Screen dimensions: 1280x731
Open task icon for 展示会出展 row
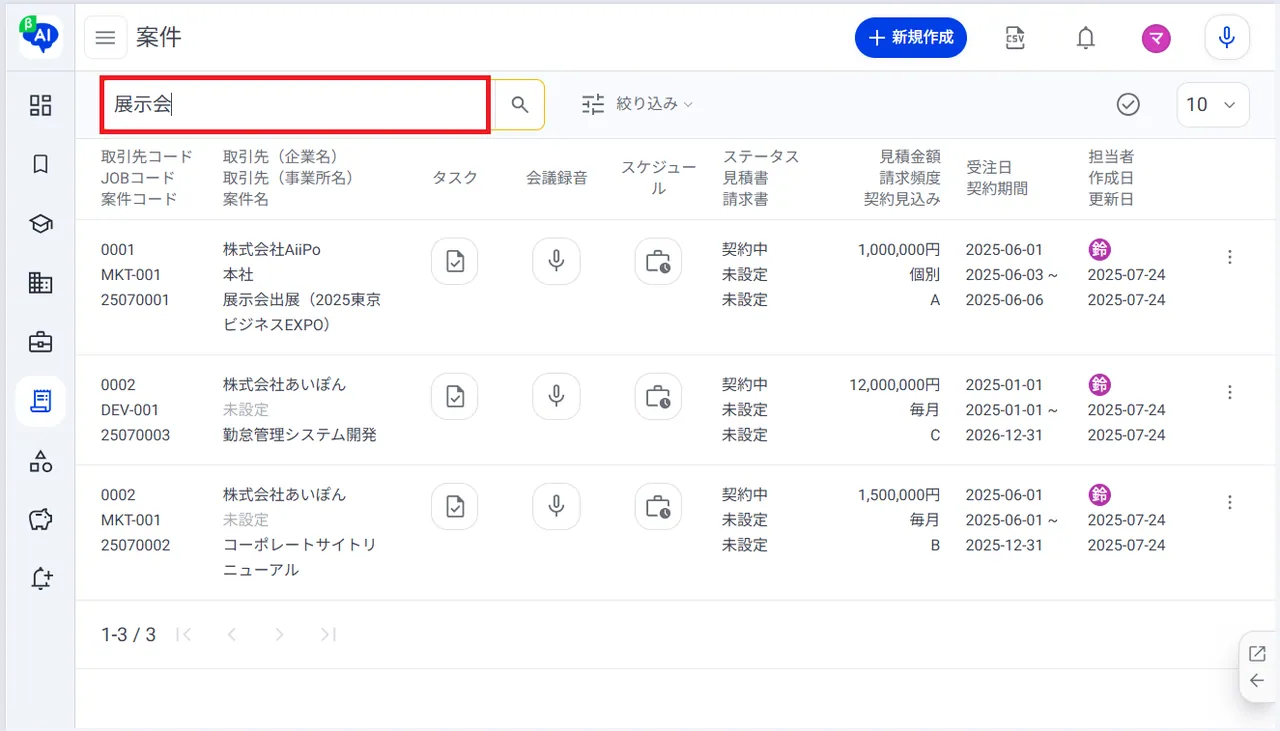(454, 262)
